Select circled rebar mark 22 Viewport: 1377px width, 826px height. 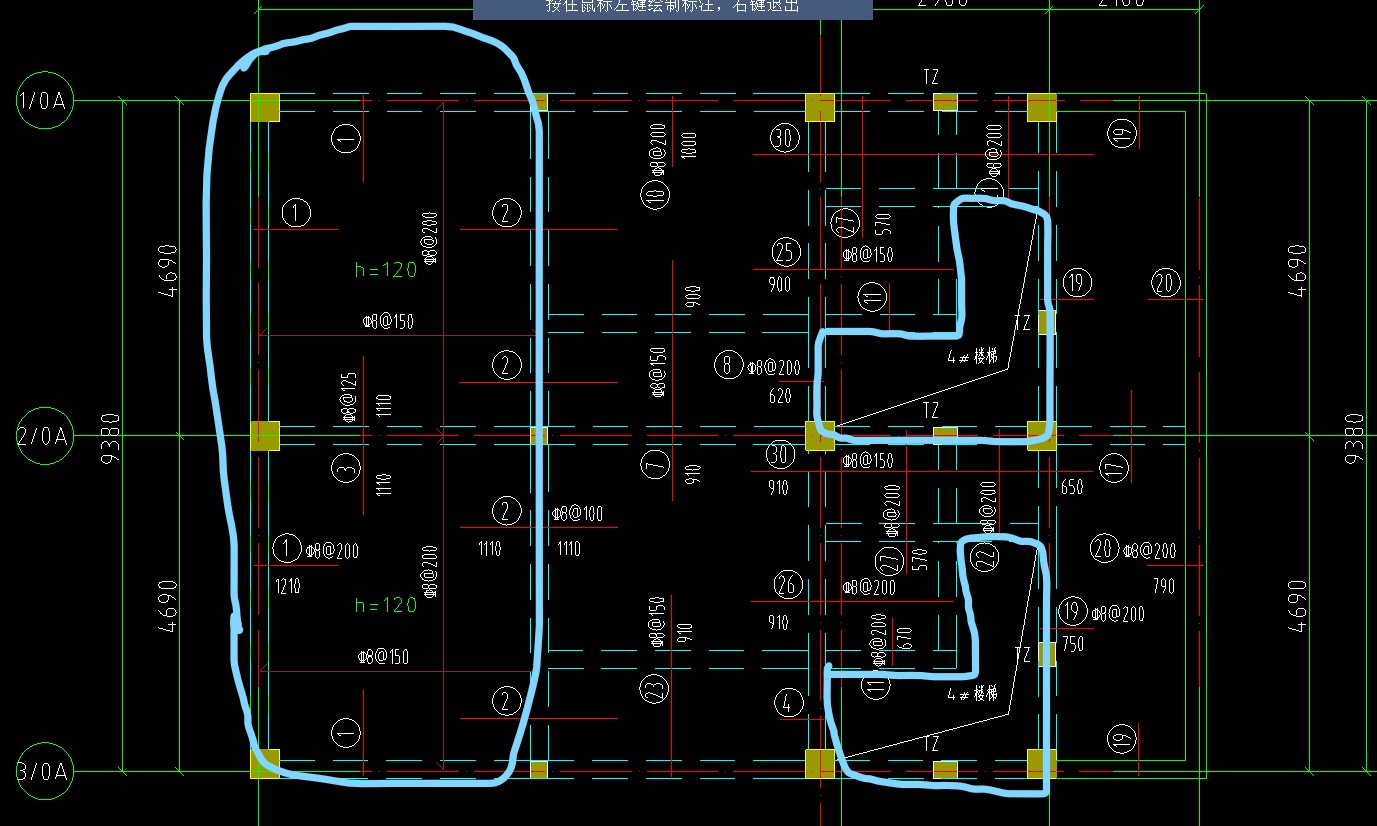point(986,557)
